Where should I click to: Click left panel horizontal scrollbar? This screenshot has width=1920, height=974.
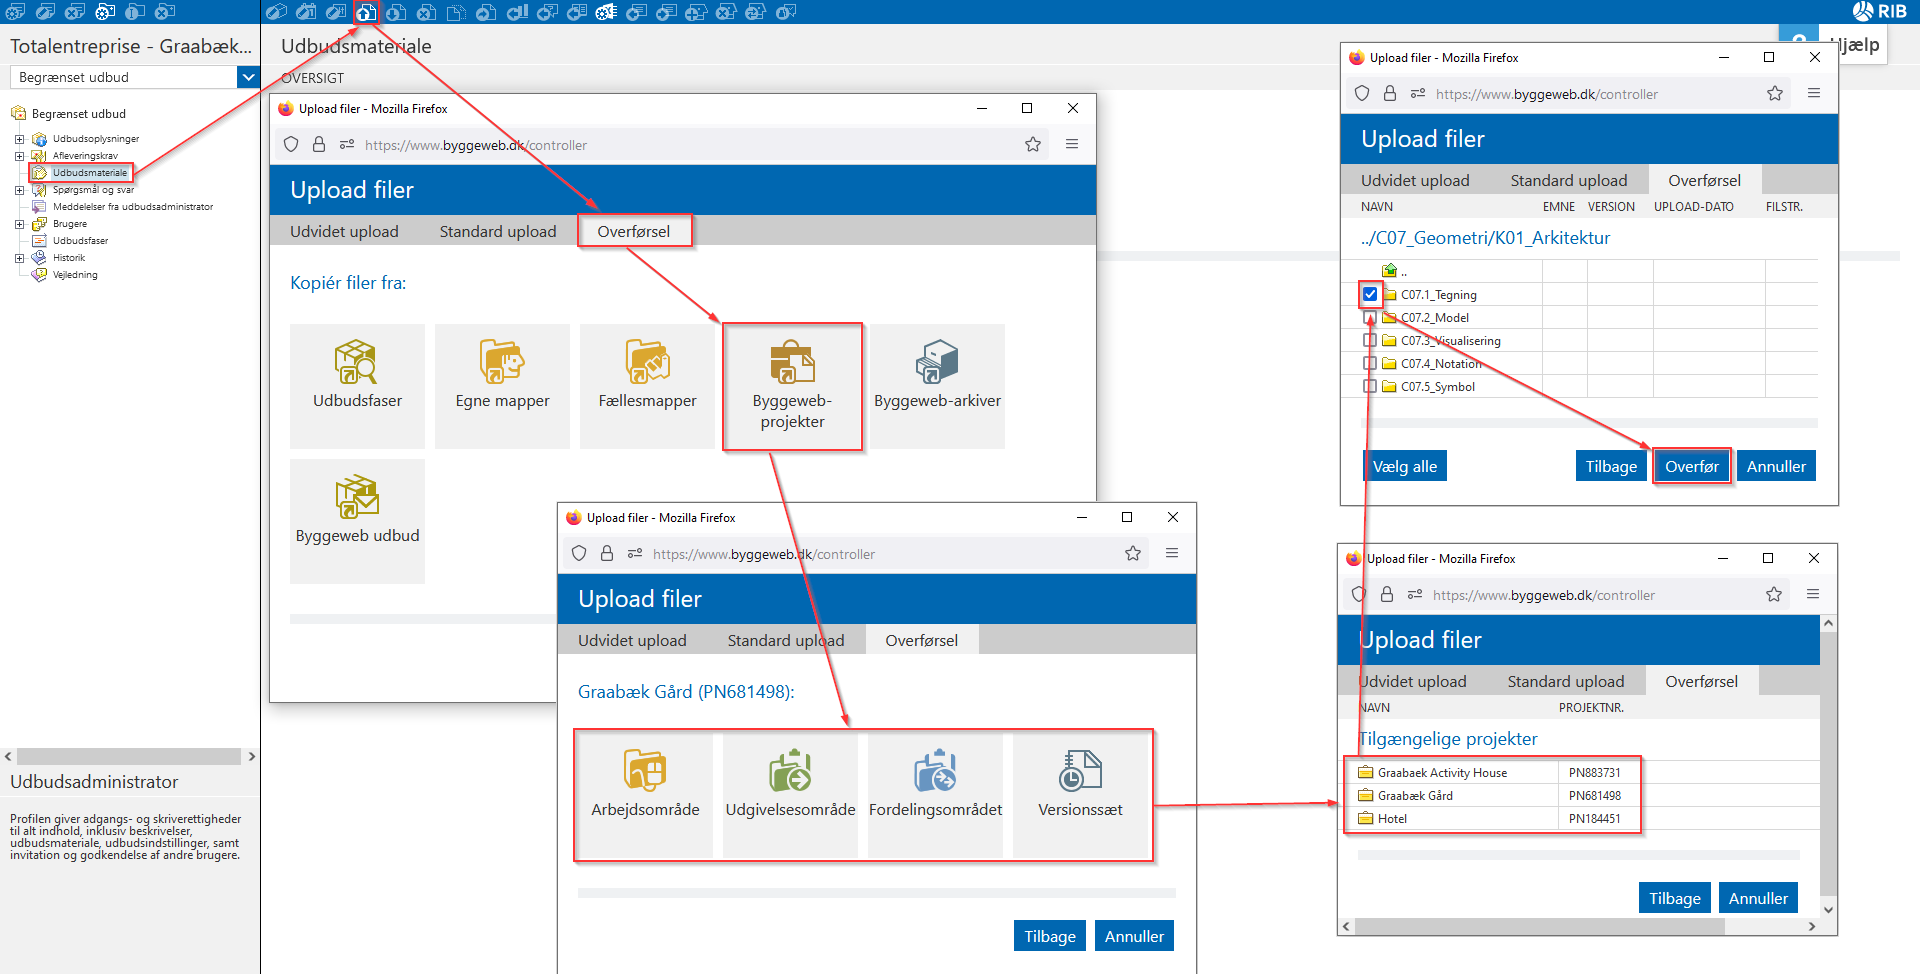[129, 756]
